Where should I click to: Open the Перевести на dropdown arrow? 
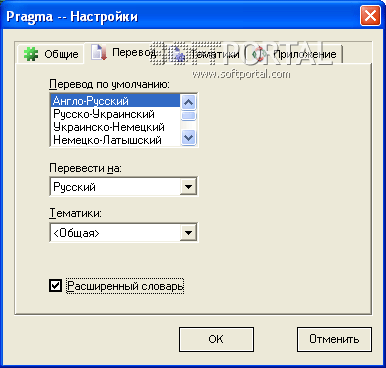point(188,187)
